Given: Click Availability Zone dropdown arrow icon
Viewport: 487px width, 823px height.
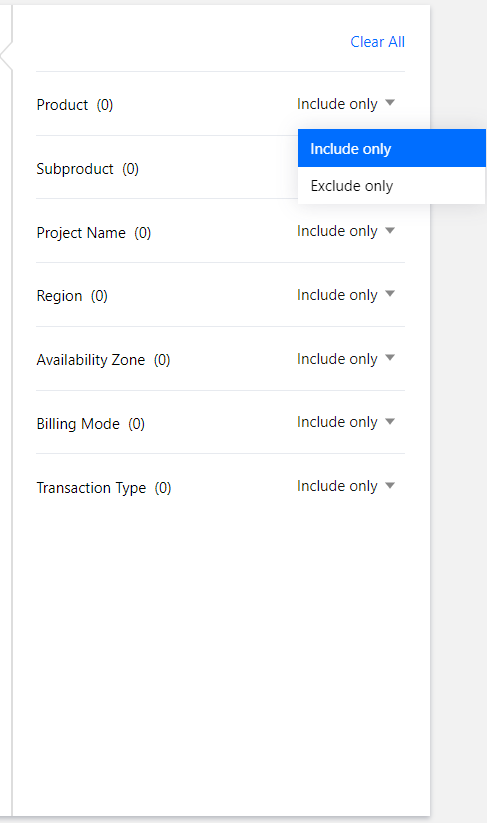Looking at the screenshot, I should (x=390, y=358).
